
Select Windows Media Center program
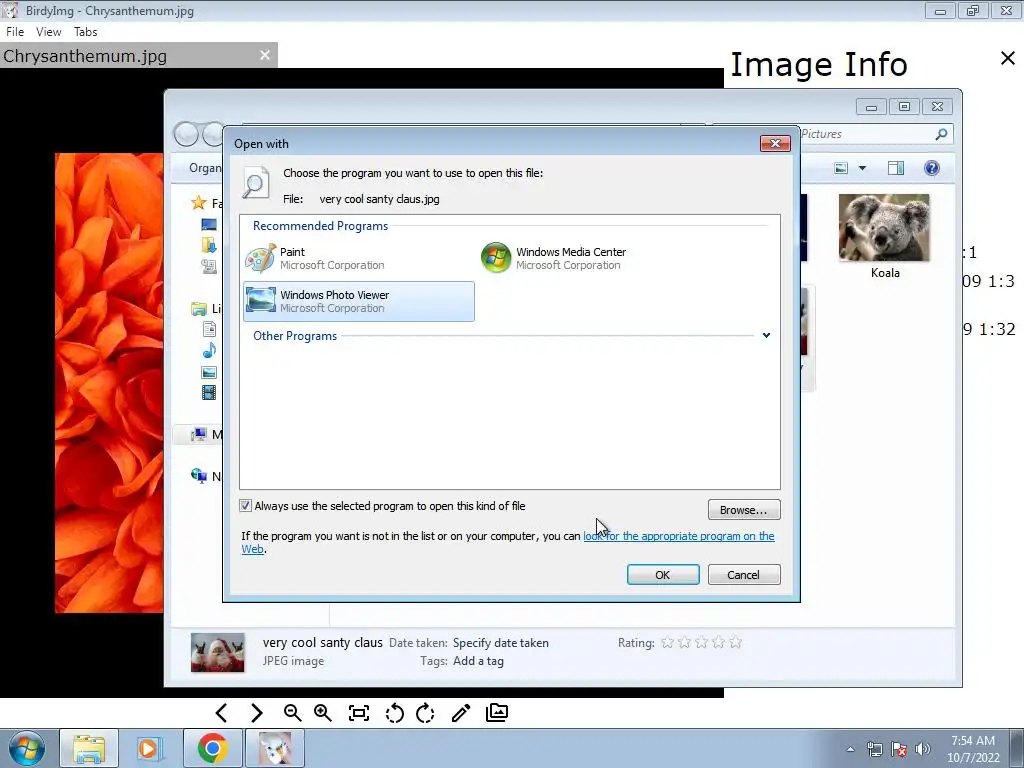tap(595, 259)
